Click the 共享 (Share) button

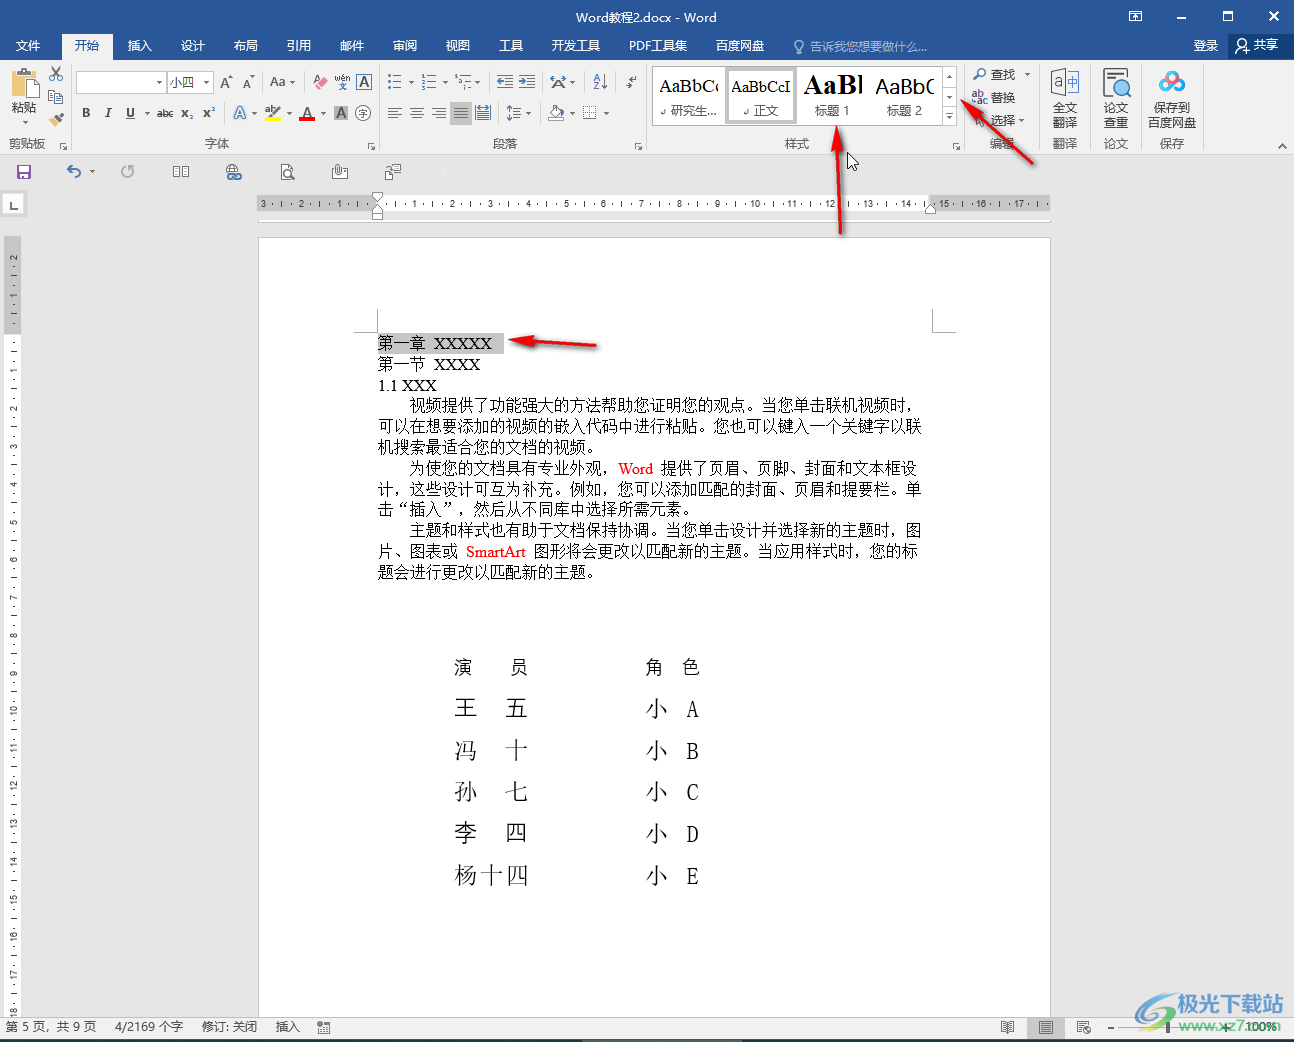pos(1259,46)
